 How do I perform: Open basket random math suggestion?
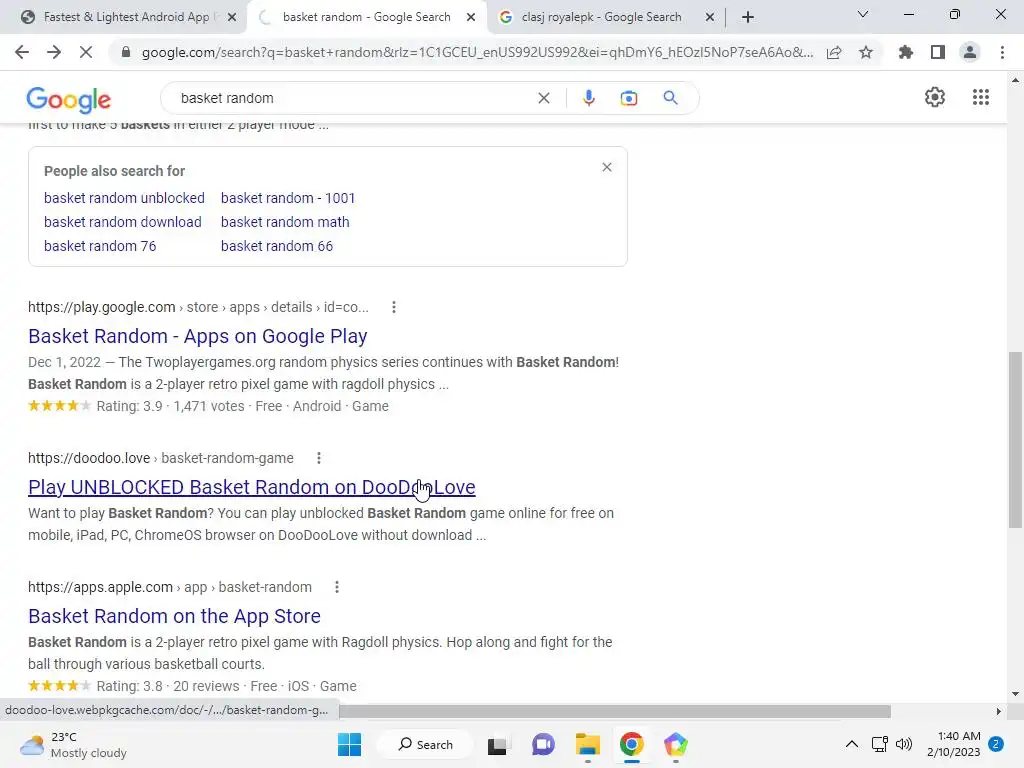[285, 222]
